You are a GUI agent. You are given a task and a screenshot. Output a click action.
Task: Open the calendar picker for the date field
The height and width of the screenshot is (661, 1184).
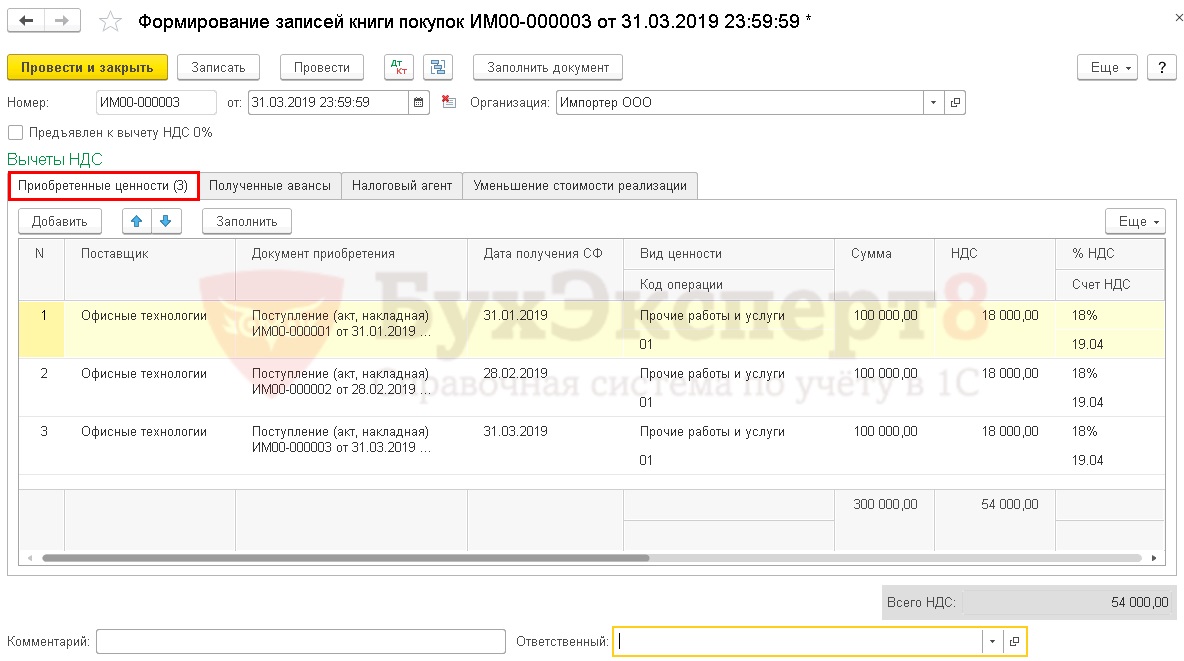click(420, 102)
